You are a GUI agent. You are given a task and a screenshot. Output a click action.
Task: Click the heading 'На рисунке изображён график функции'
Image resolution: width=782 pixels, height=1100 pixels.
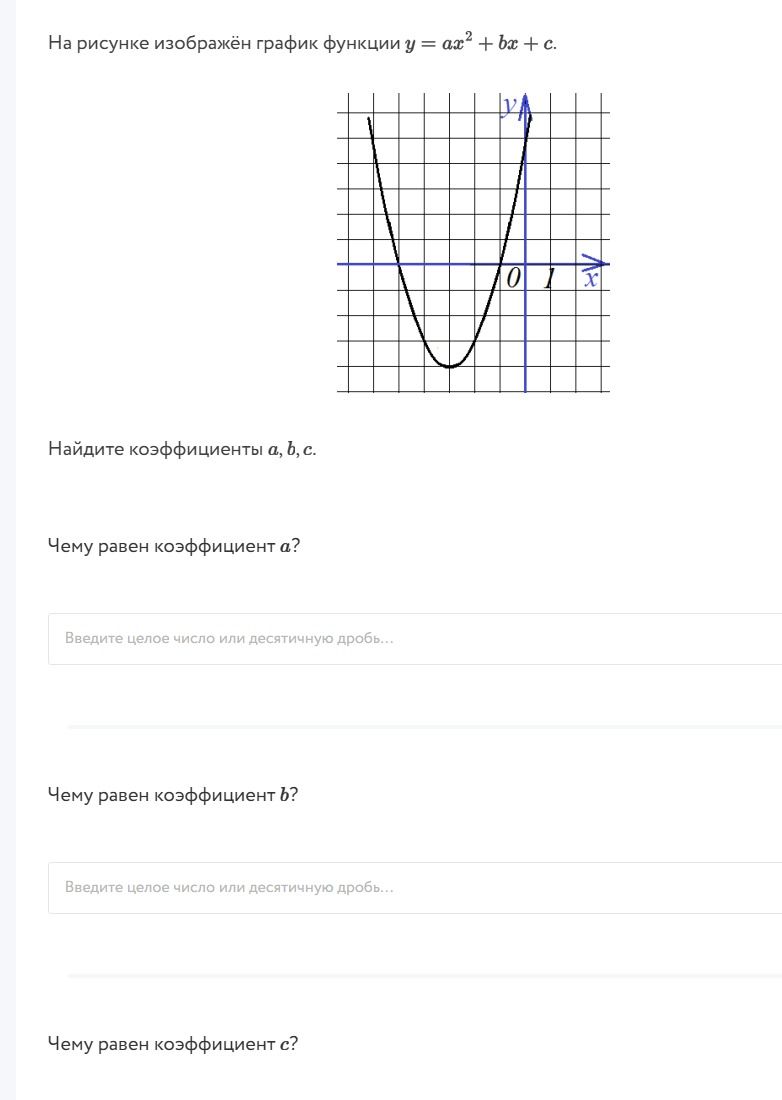[x=224, y=43]
